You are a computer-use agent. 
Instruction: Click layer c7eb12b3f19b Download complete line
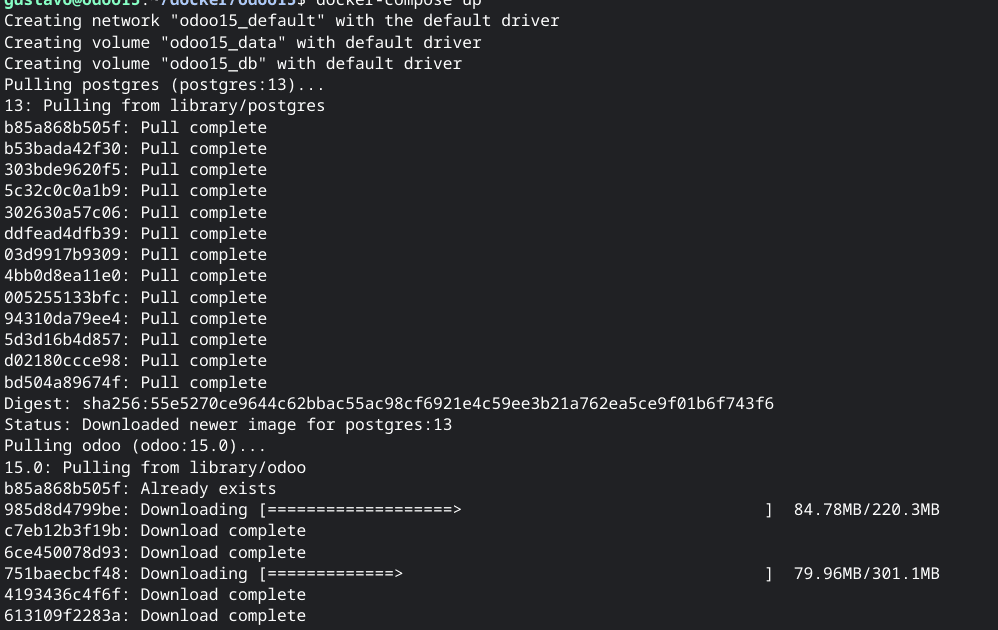pyautogui.click(x=155, y=531)
